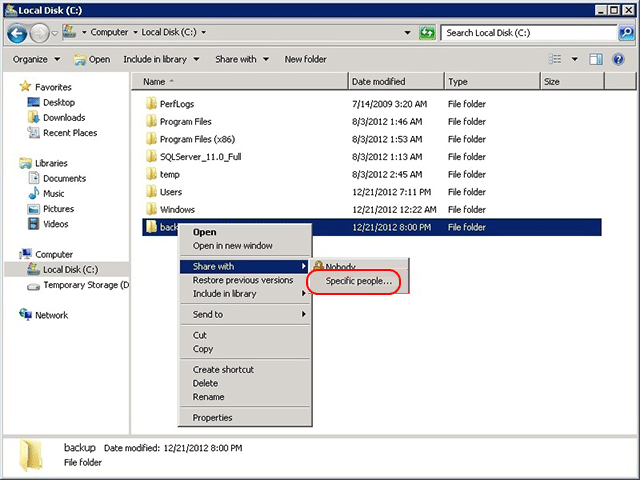Sort by the Size column header
640x480 pixels.
tap(572, 81)
